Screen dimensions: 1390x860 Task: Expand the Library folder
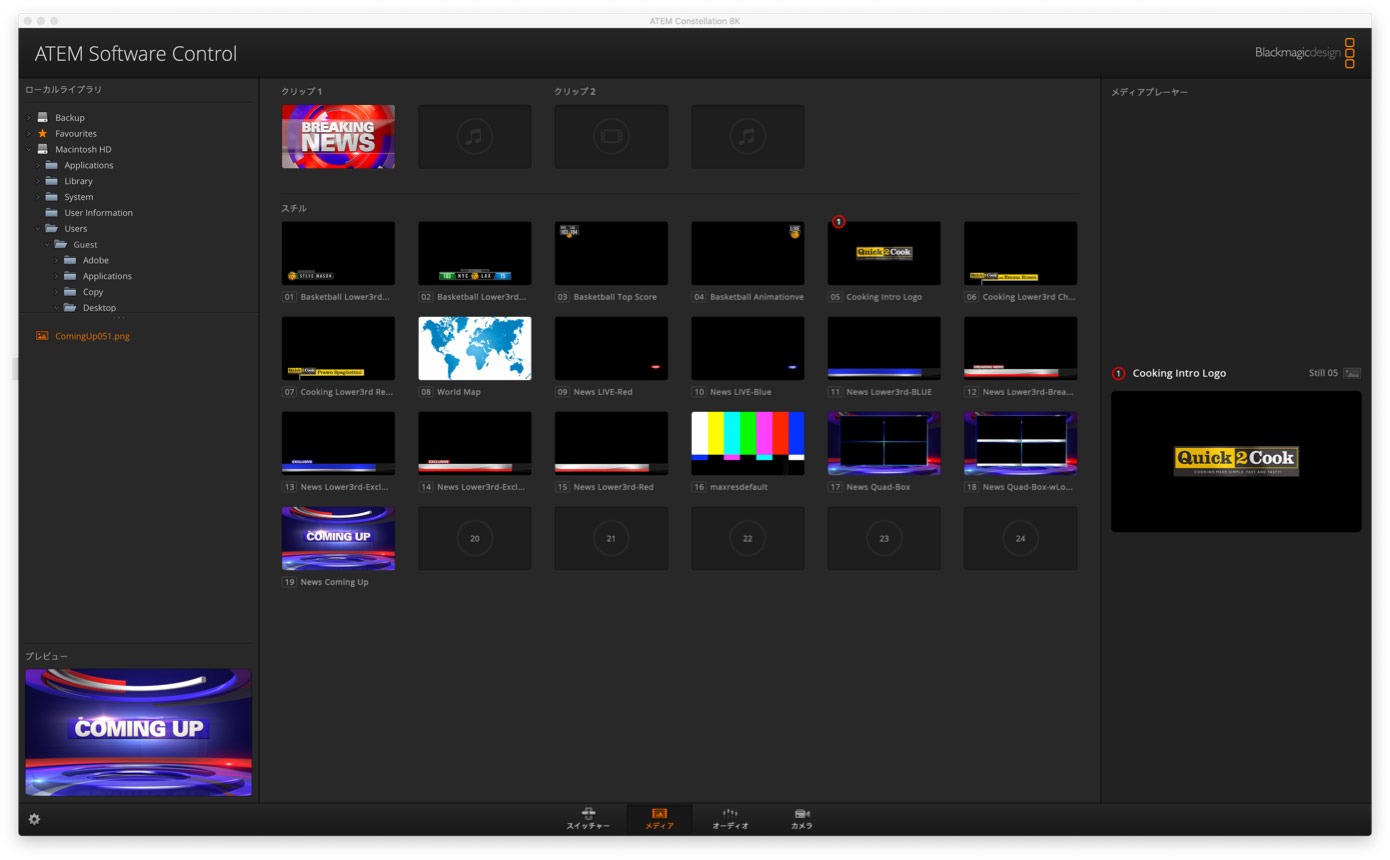pos(38,181)
